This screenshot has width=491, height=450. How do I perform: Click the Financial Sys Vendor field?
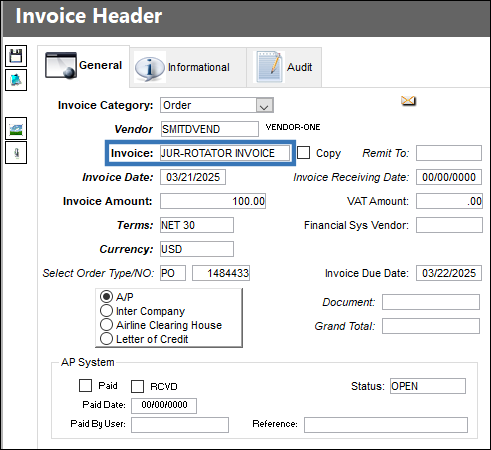coord(449,225)
